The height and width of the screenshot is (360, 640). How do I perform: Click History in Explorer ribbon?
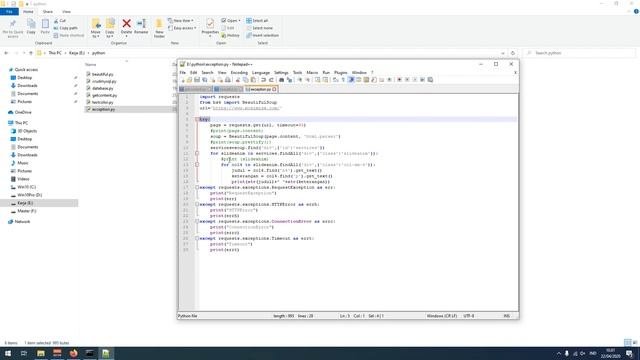(x=231, y=36)
